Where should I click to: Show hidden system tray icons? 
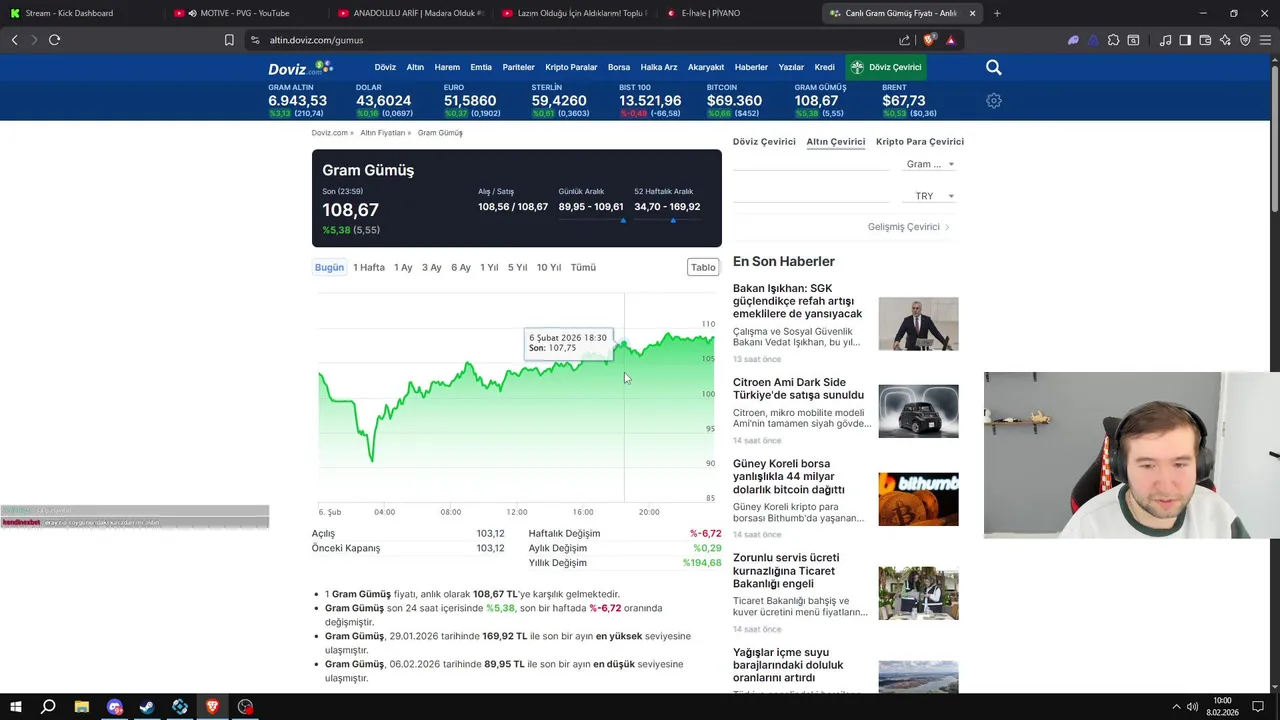1174,707
